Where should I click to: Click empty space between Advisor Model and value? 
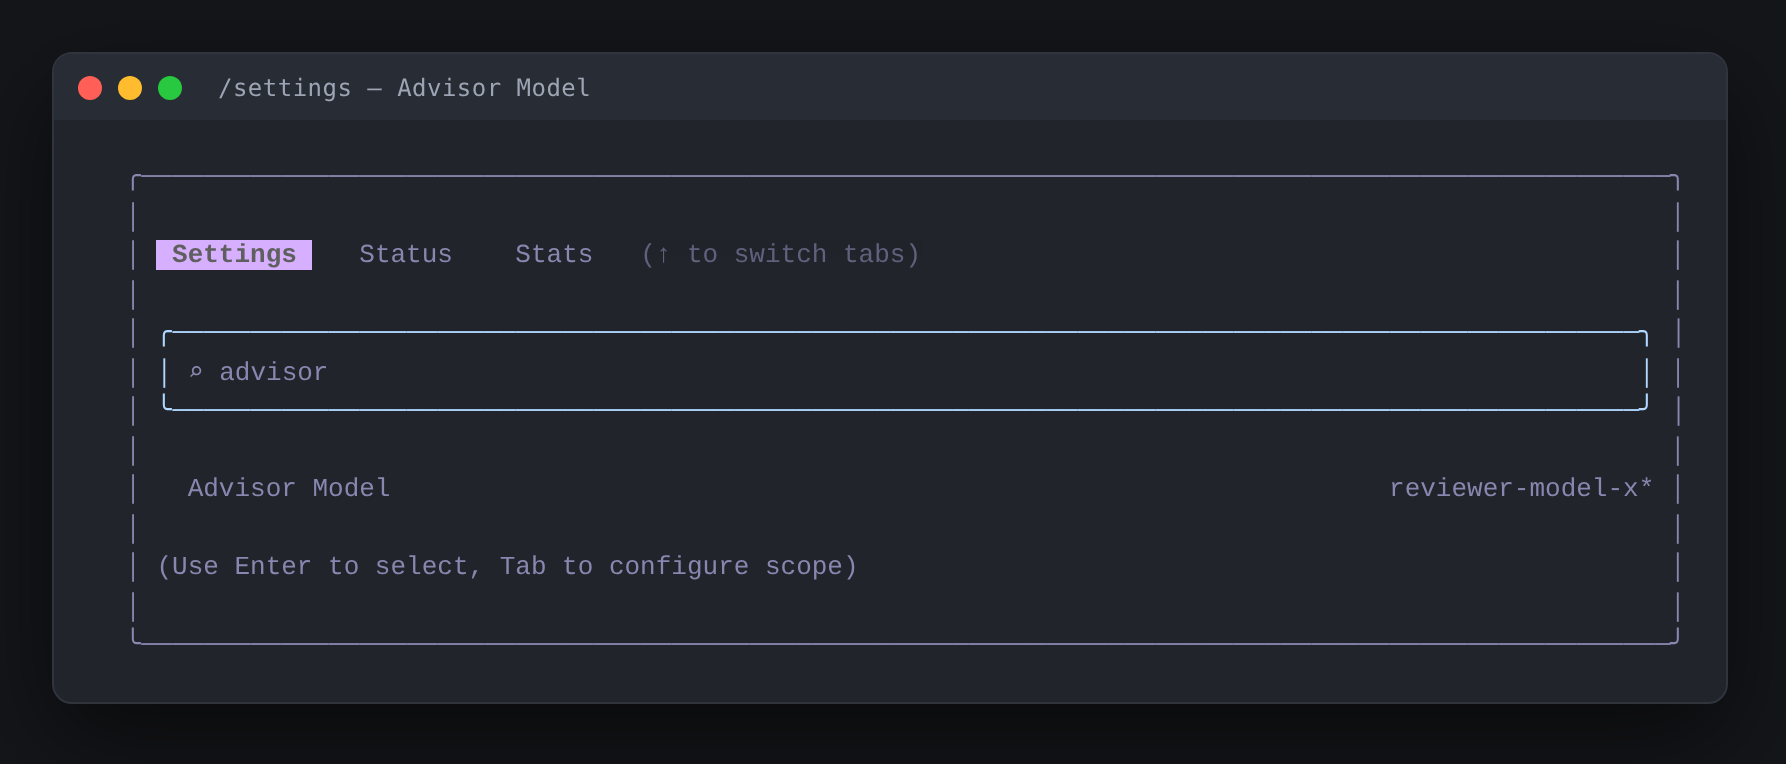890,488
